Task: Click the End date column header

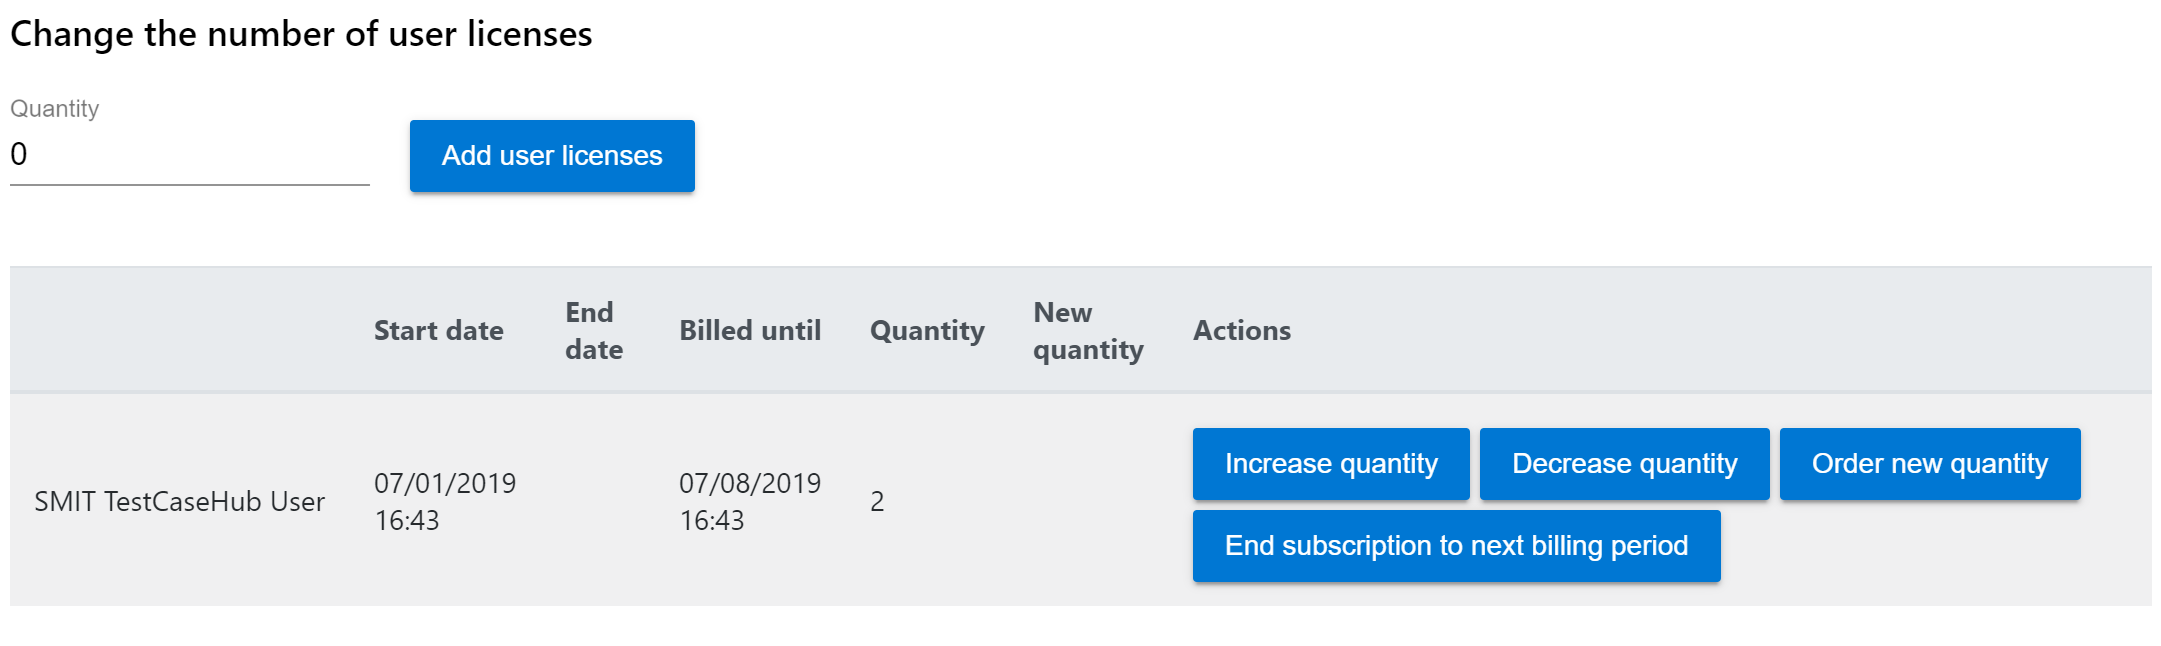Action: pos(594,331)
